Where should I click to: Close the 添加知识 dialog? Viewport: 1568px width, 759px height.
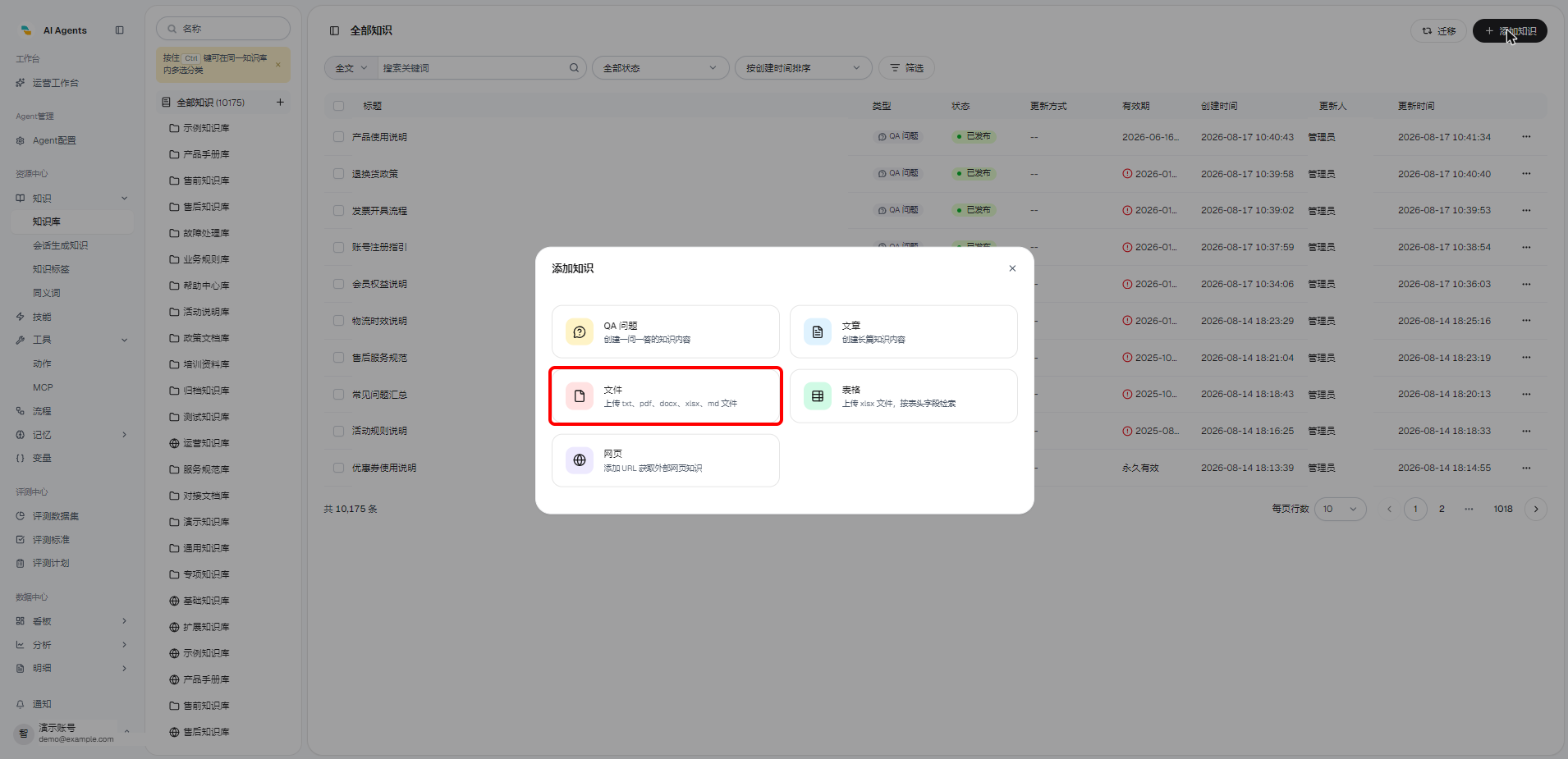[x=1012, y=268]
